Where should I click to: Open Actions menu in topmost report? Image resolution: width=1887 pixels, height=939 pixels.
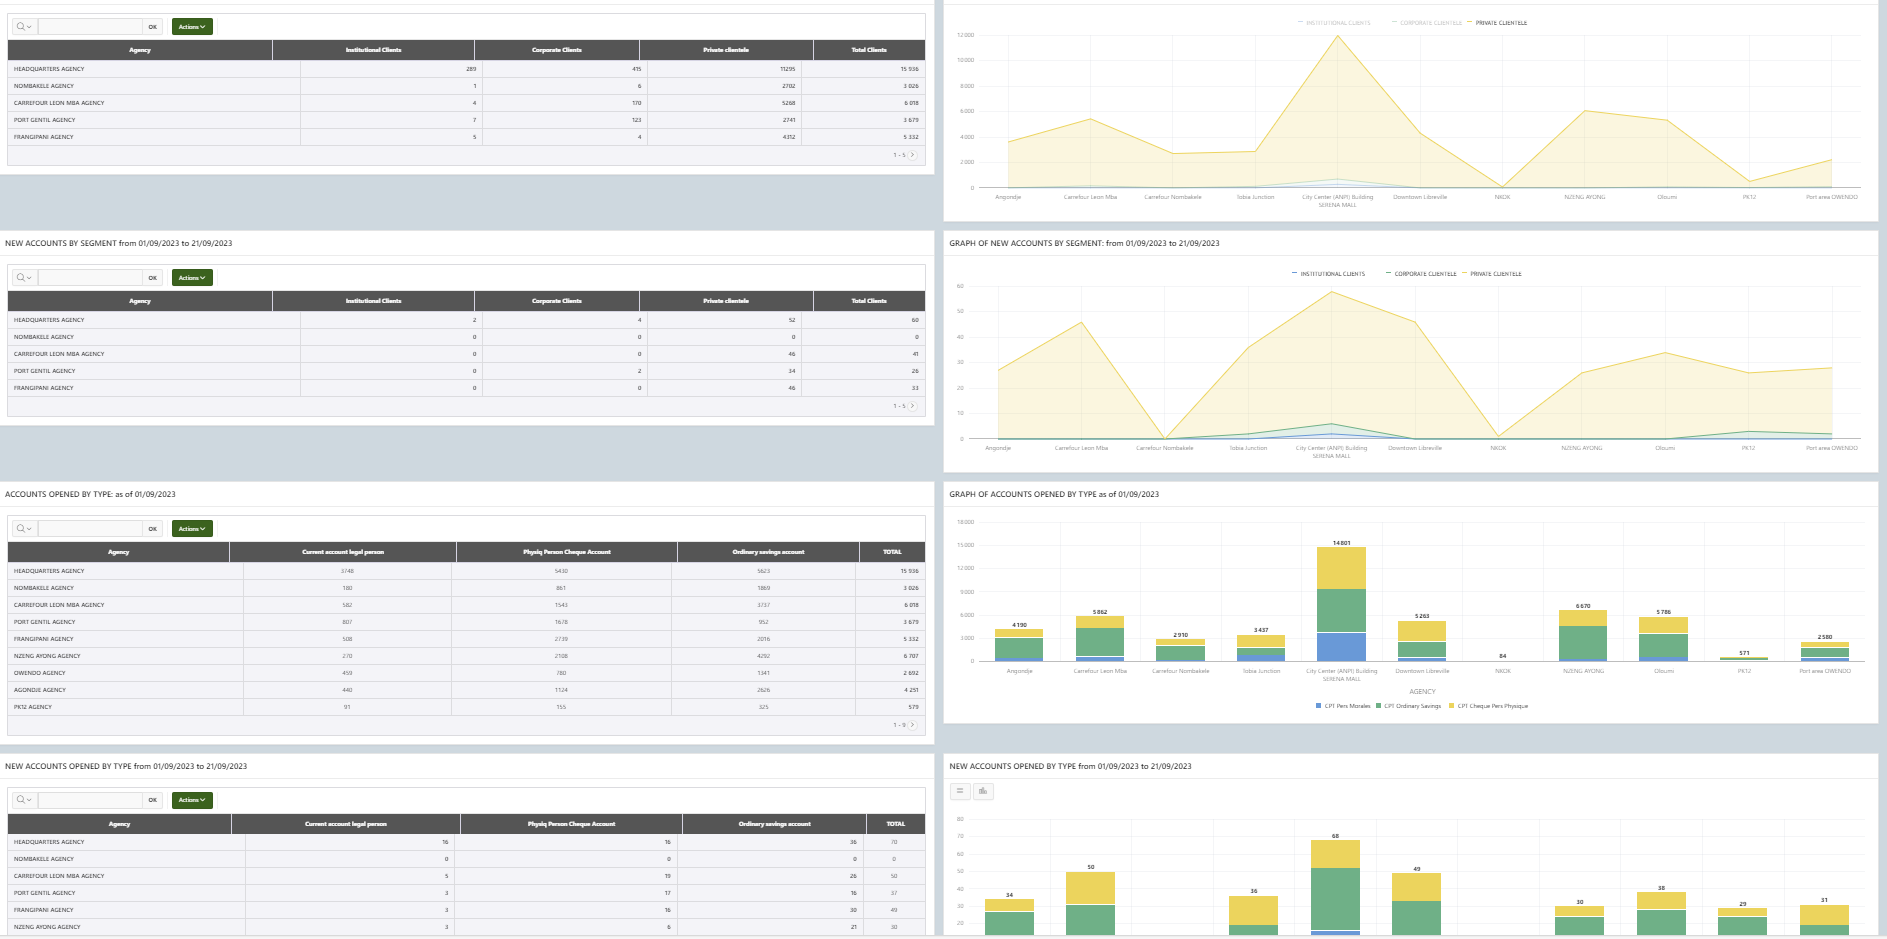pyautogui.click(x=192, y=27)
